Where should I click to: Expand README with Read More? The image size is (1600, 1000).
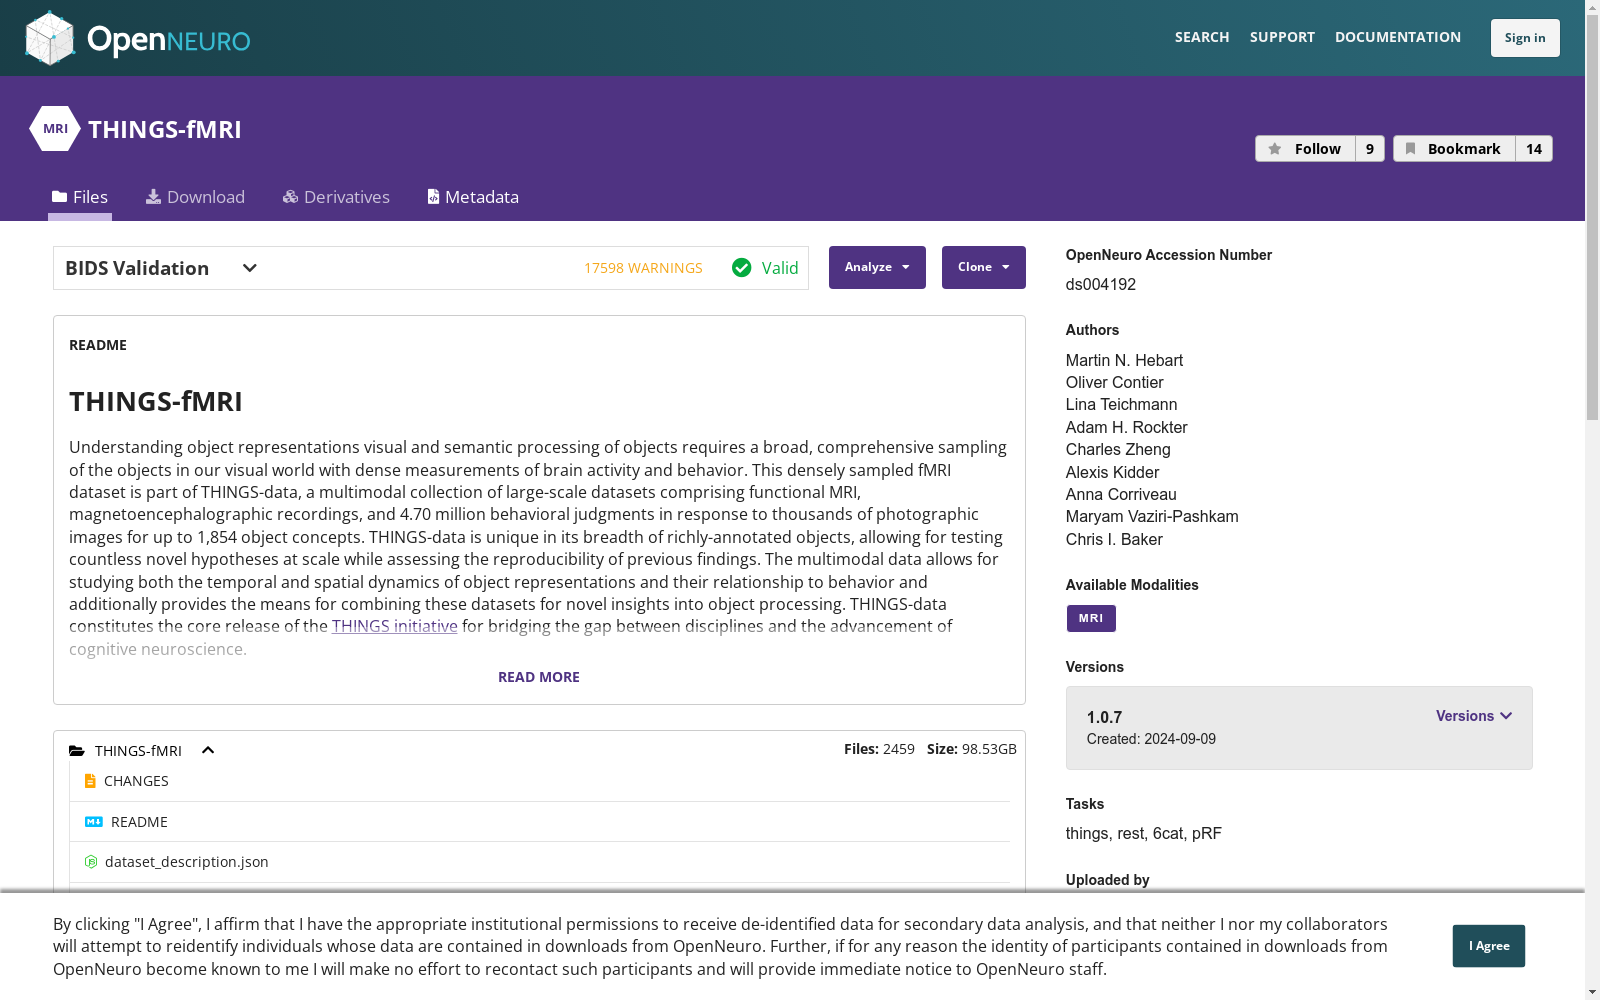[539, 677]
